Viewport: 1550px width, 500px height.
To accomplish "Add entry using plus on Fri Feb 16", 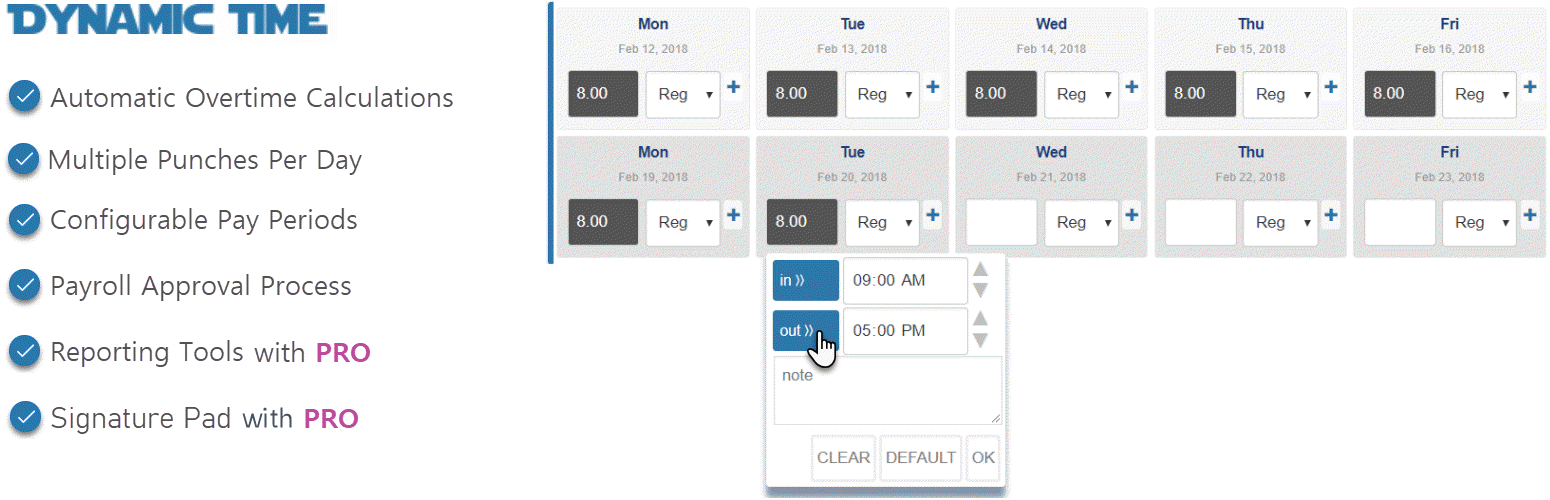I will [x=1530, y=88].
